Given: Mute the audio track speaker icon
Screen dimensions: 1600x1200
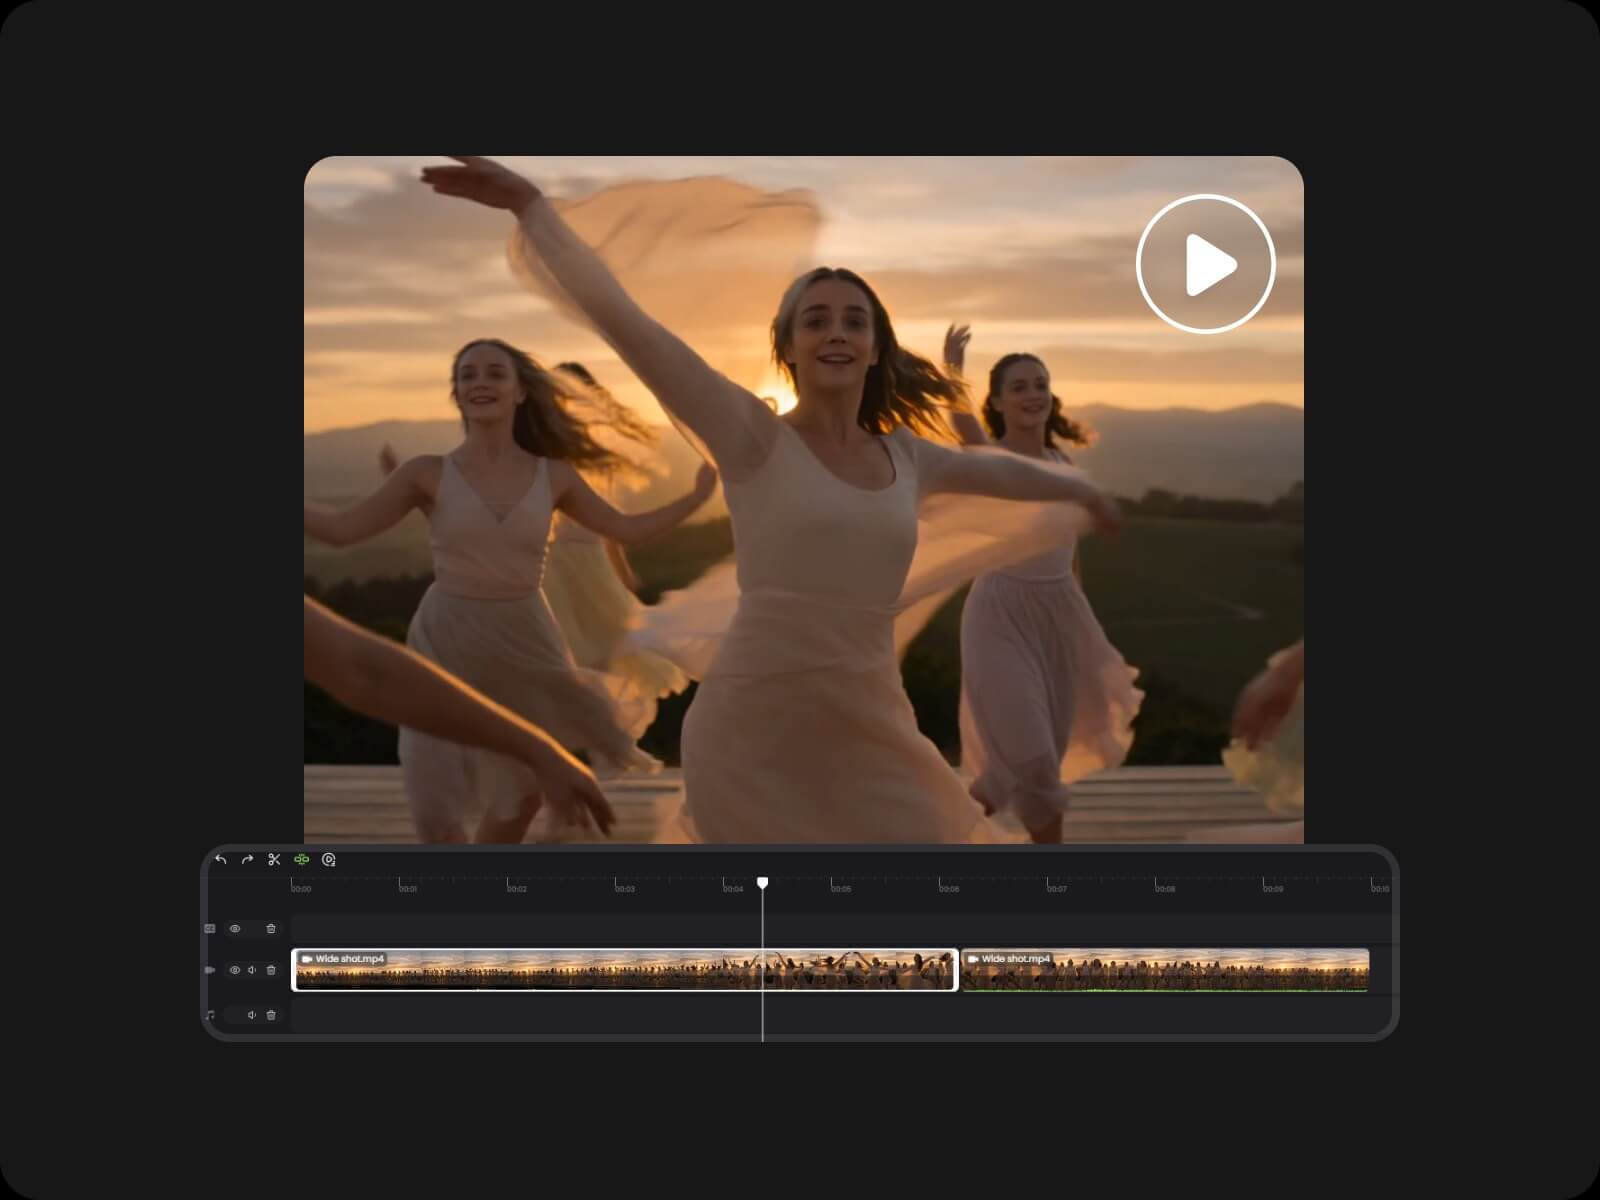Looking at the screenshot, I should click(x=252, y=1015).
